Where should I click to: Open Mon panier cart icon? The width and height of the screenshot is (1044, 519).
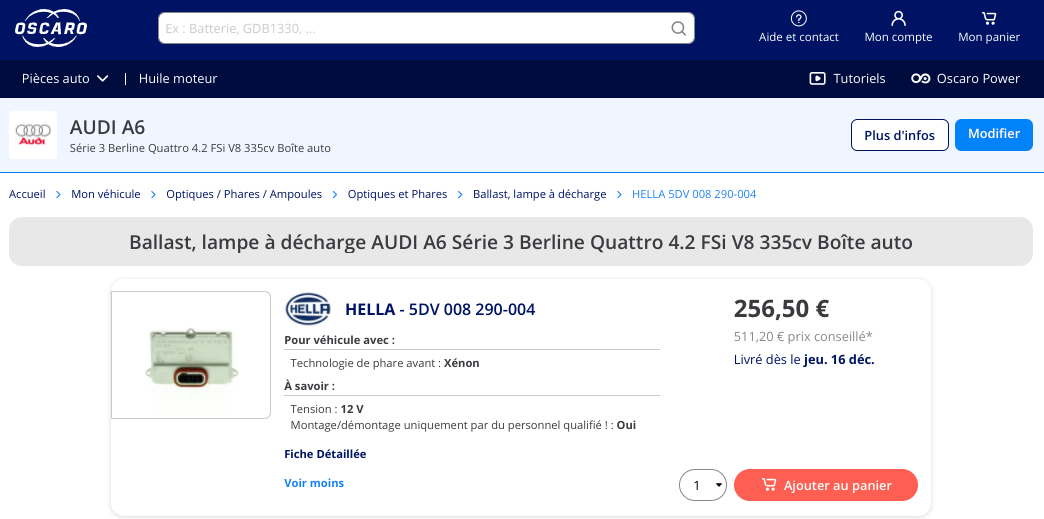[988, 18]
